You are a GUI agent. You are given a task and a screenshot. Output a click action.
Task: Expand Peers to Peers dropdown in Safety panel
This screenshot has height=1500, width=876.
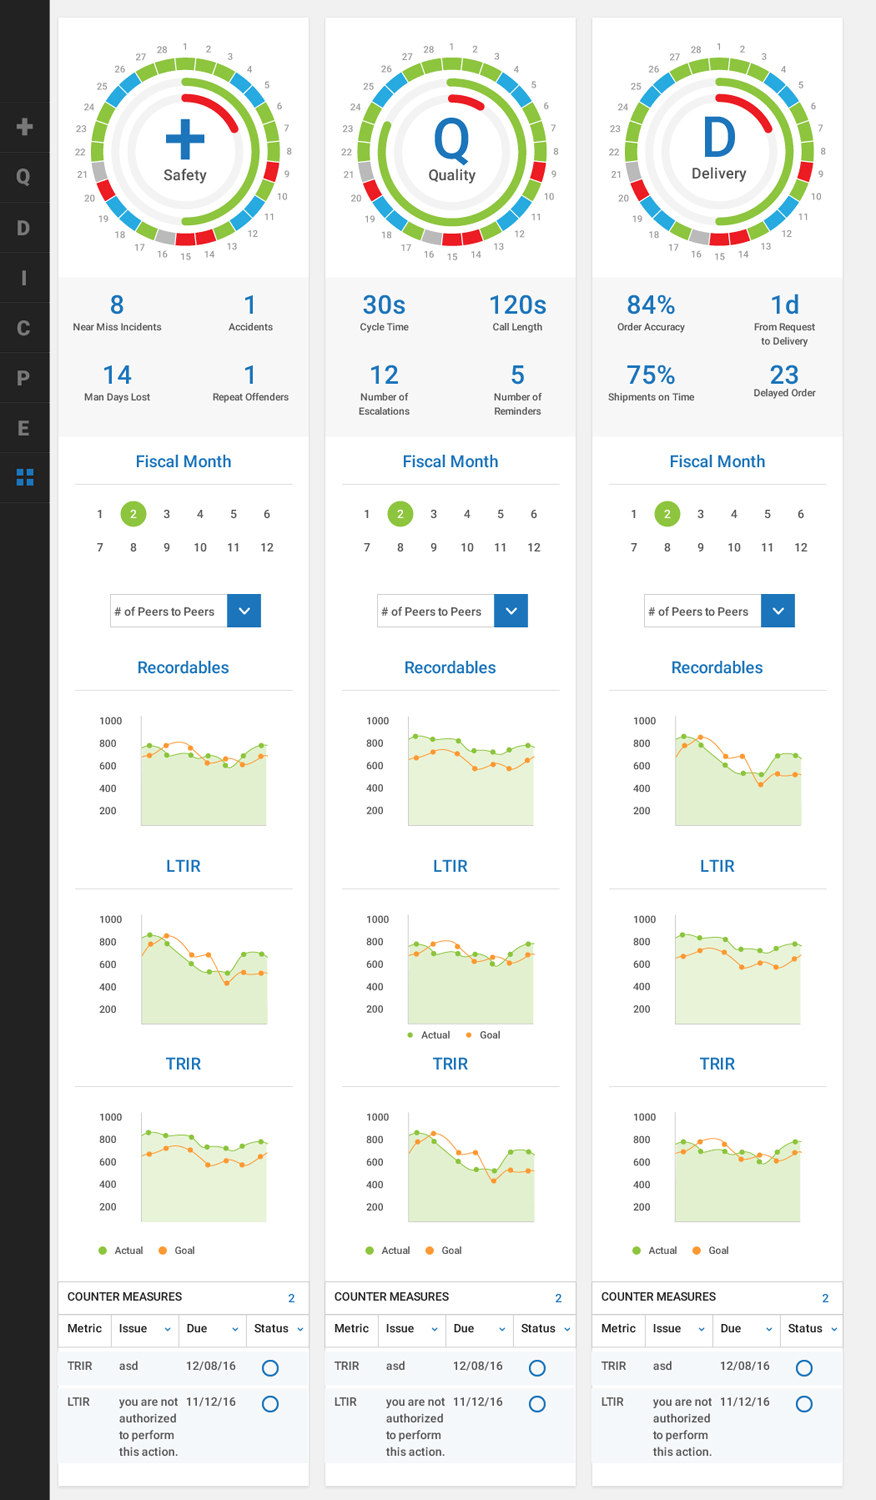click(244, 611)
